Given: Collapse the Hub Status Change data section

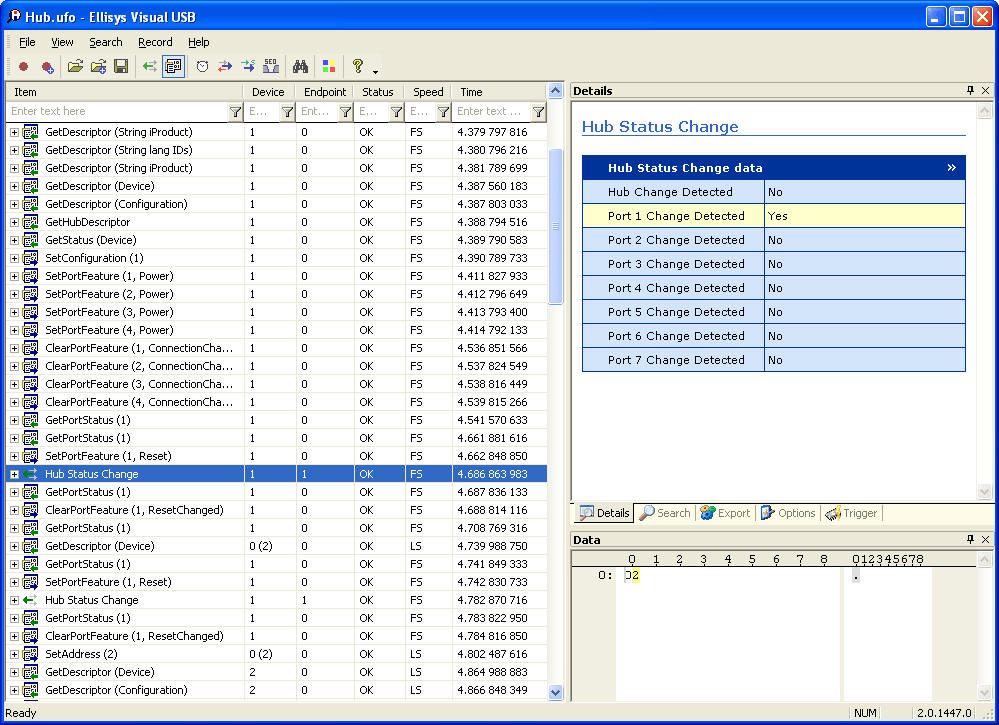Looking at the screenshot, I should point(951,168).
